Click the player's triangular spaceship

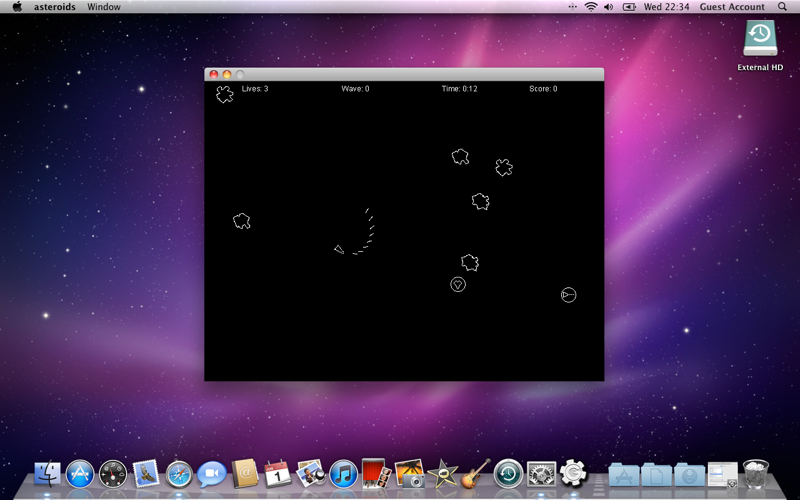pos(339,249)
